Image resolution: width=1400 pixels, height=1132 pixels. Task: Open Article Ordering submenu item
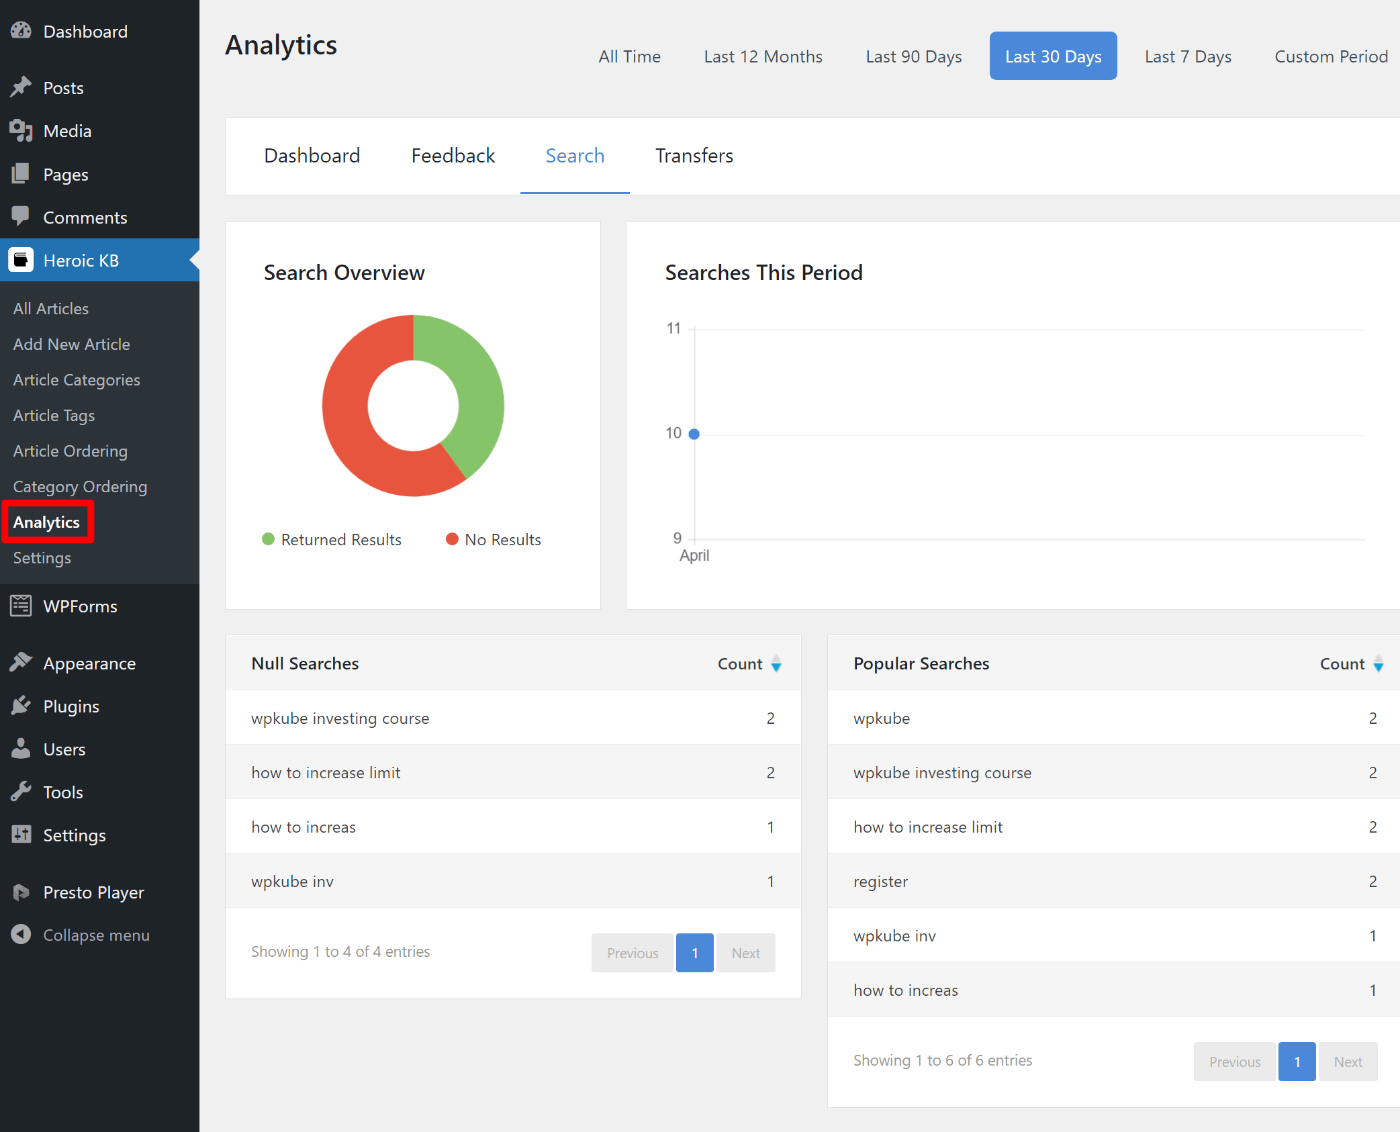click(x=70, y=451)
